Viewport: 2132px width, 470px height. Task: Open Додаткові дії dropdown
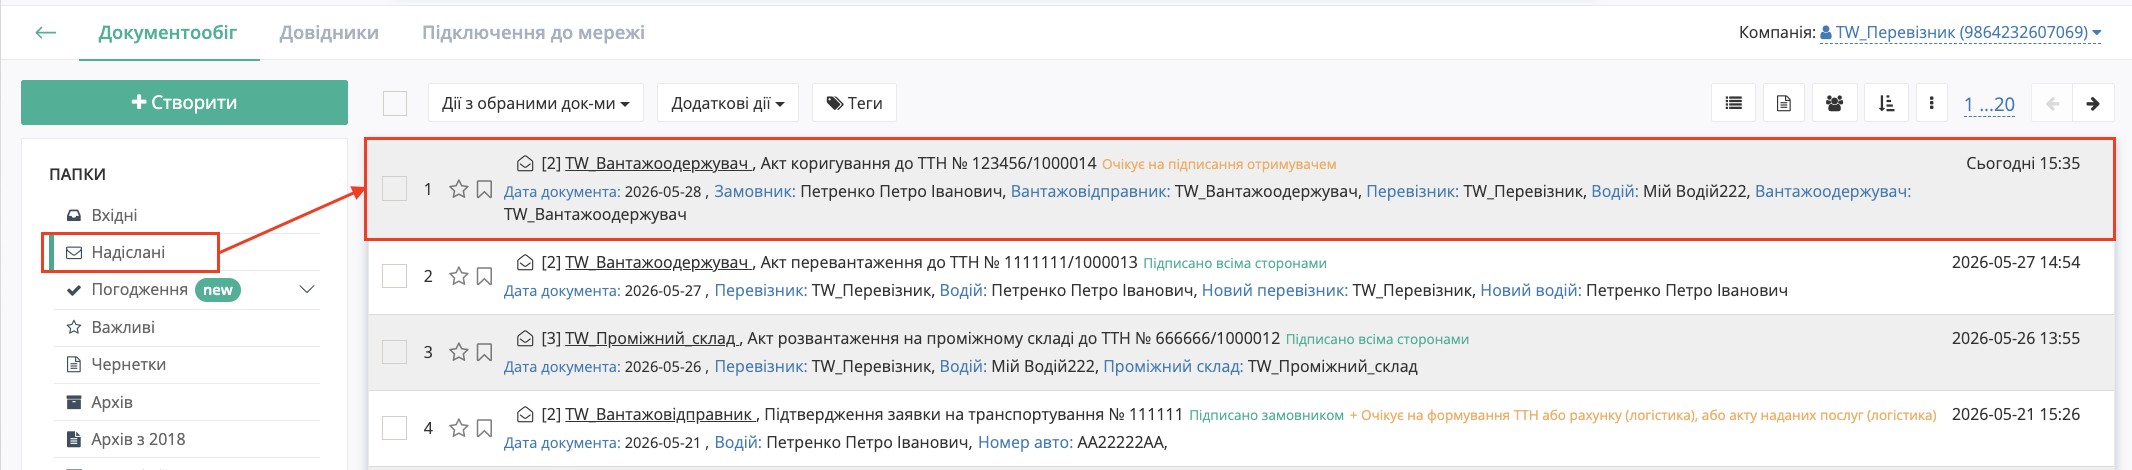coord(727,103)
